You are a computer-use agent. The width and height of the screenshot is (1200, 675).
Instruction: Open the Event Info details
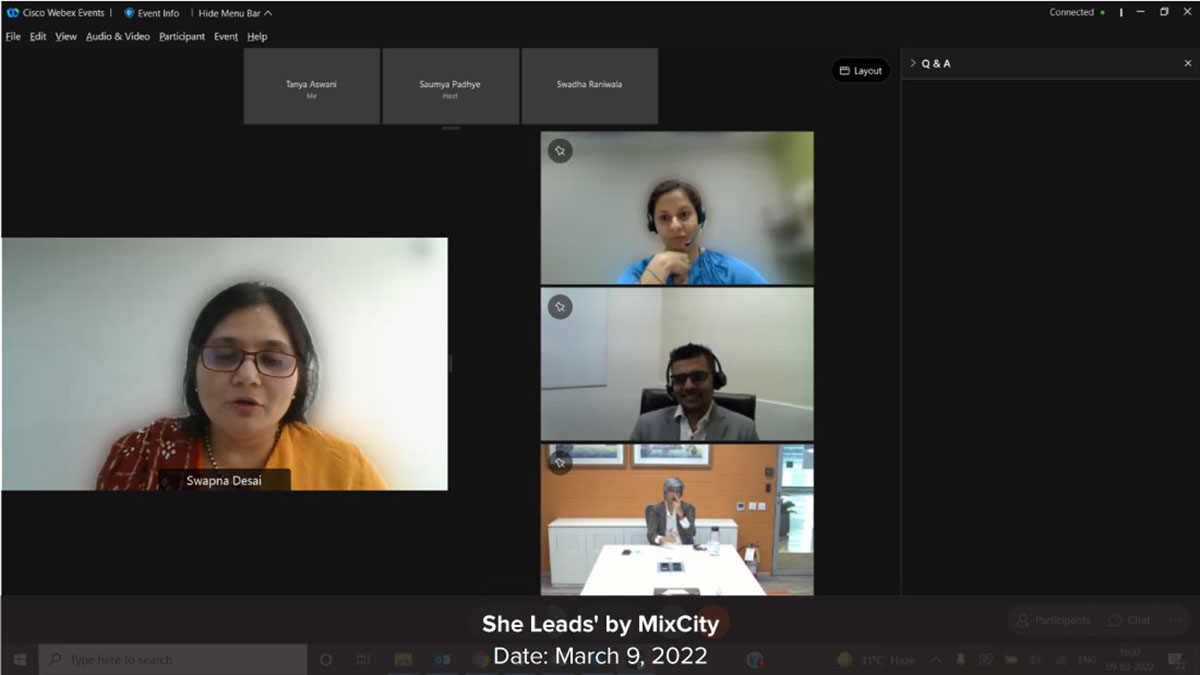152,13
